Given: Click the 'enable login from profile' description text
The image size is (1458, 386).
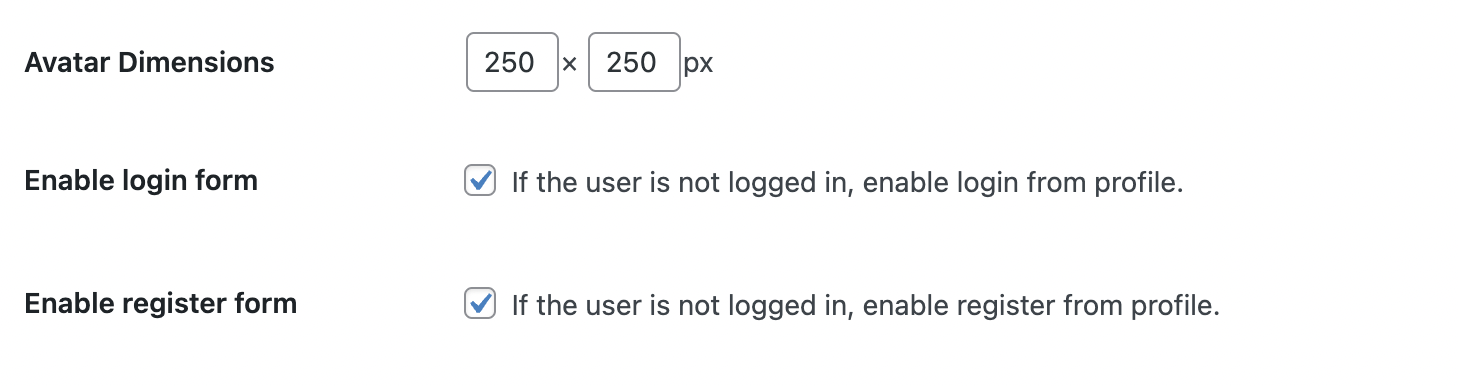Looking at the screenshot, I should pos(848,184).
